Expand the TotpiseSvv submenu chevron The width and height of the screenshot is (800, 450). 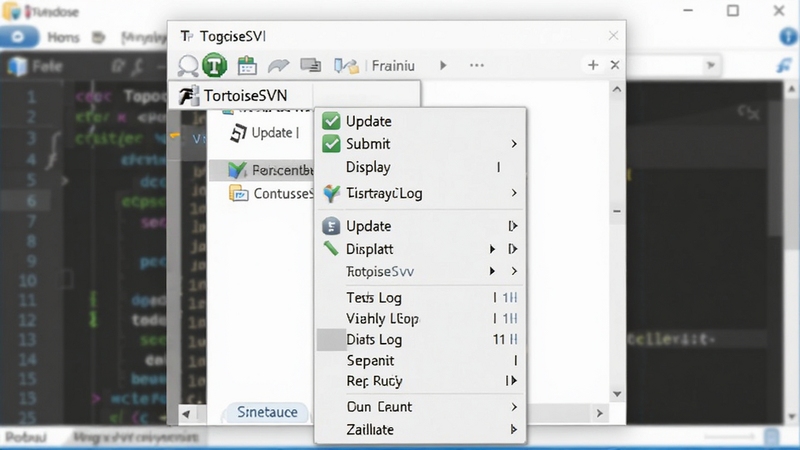(514, 271)
